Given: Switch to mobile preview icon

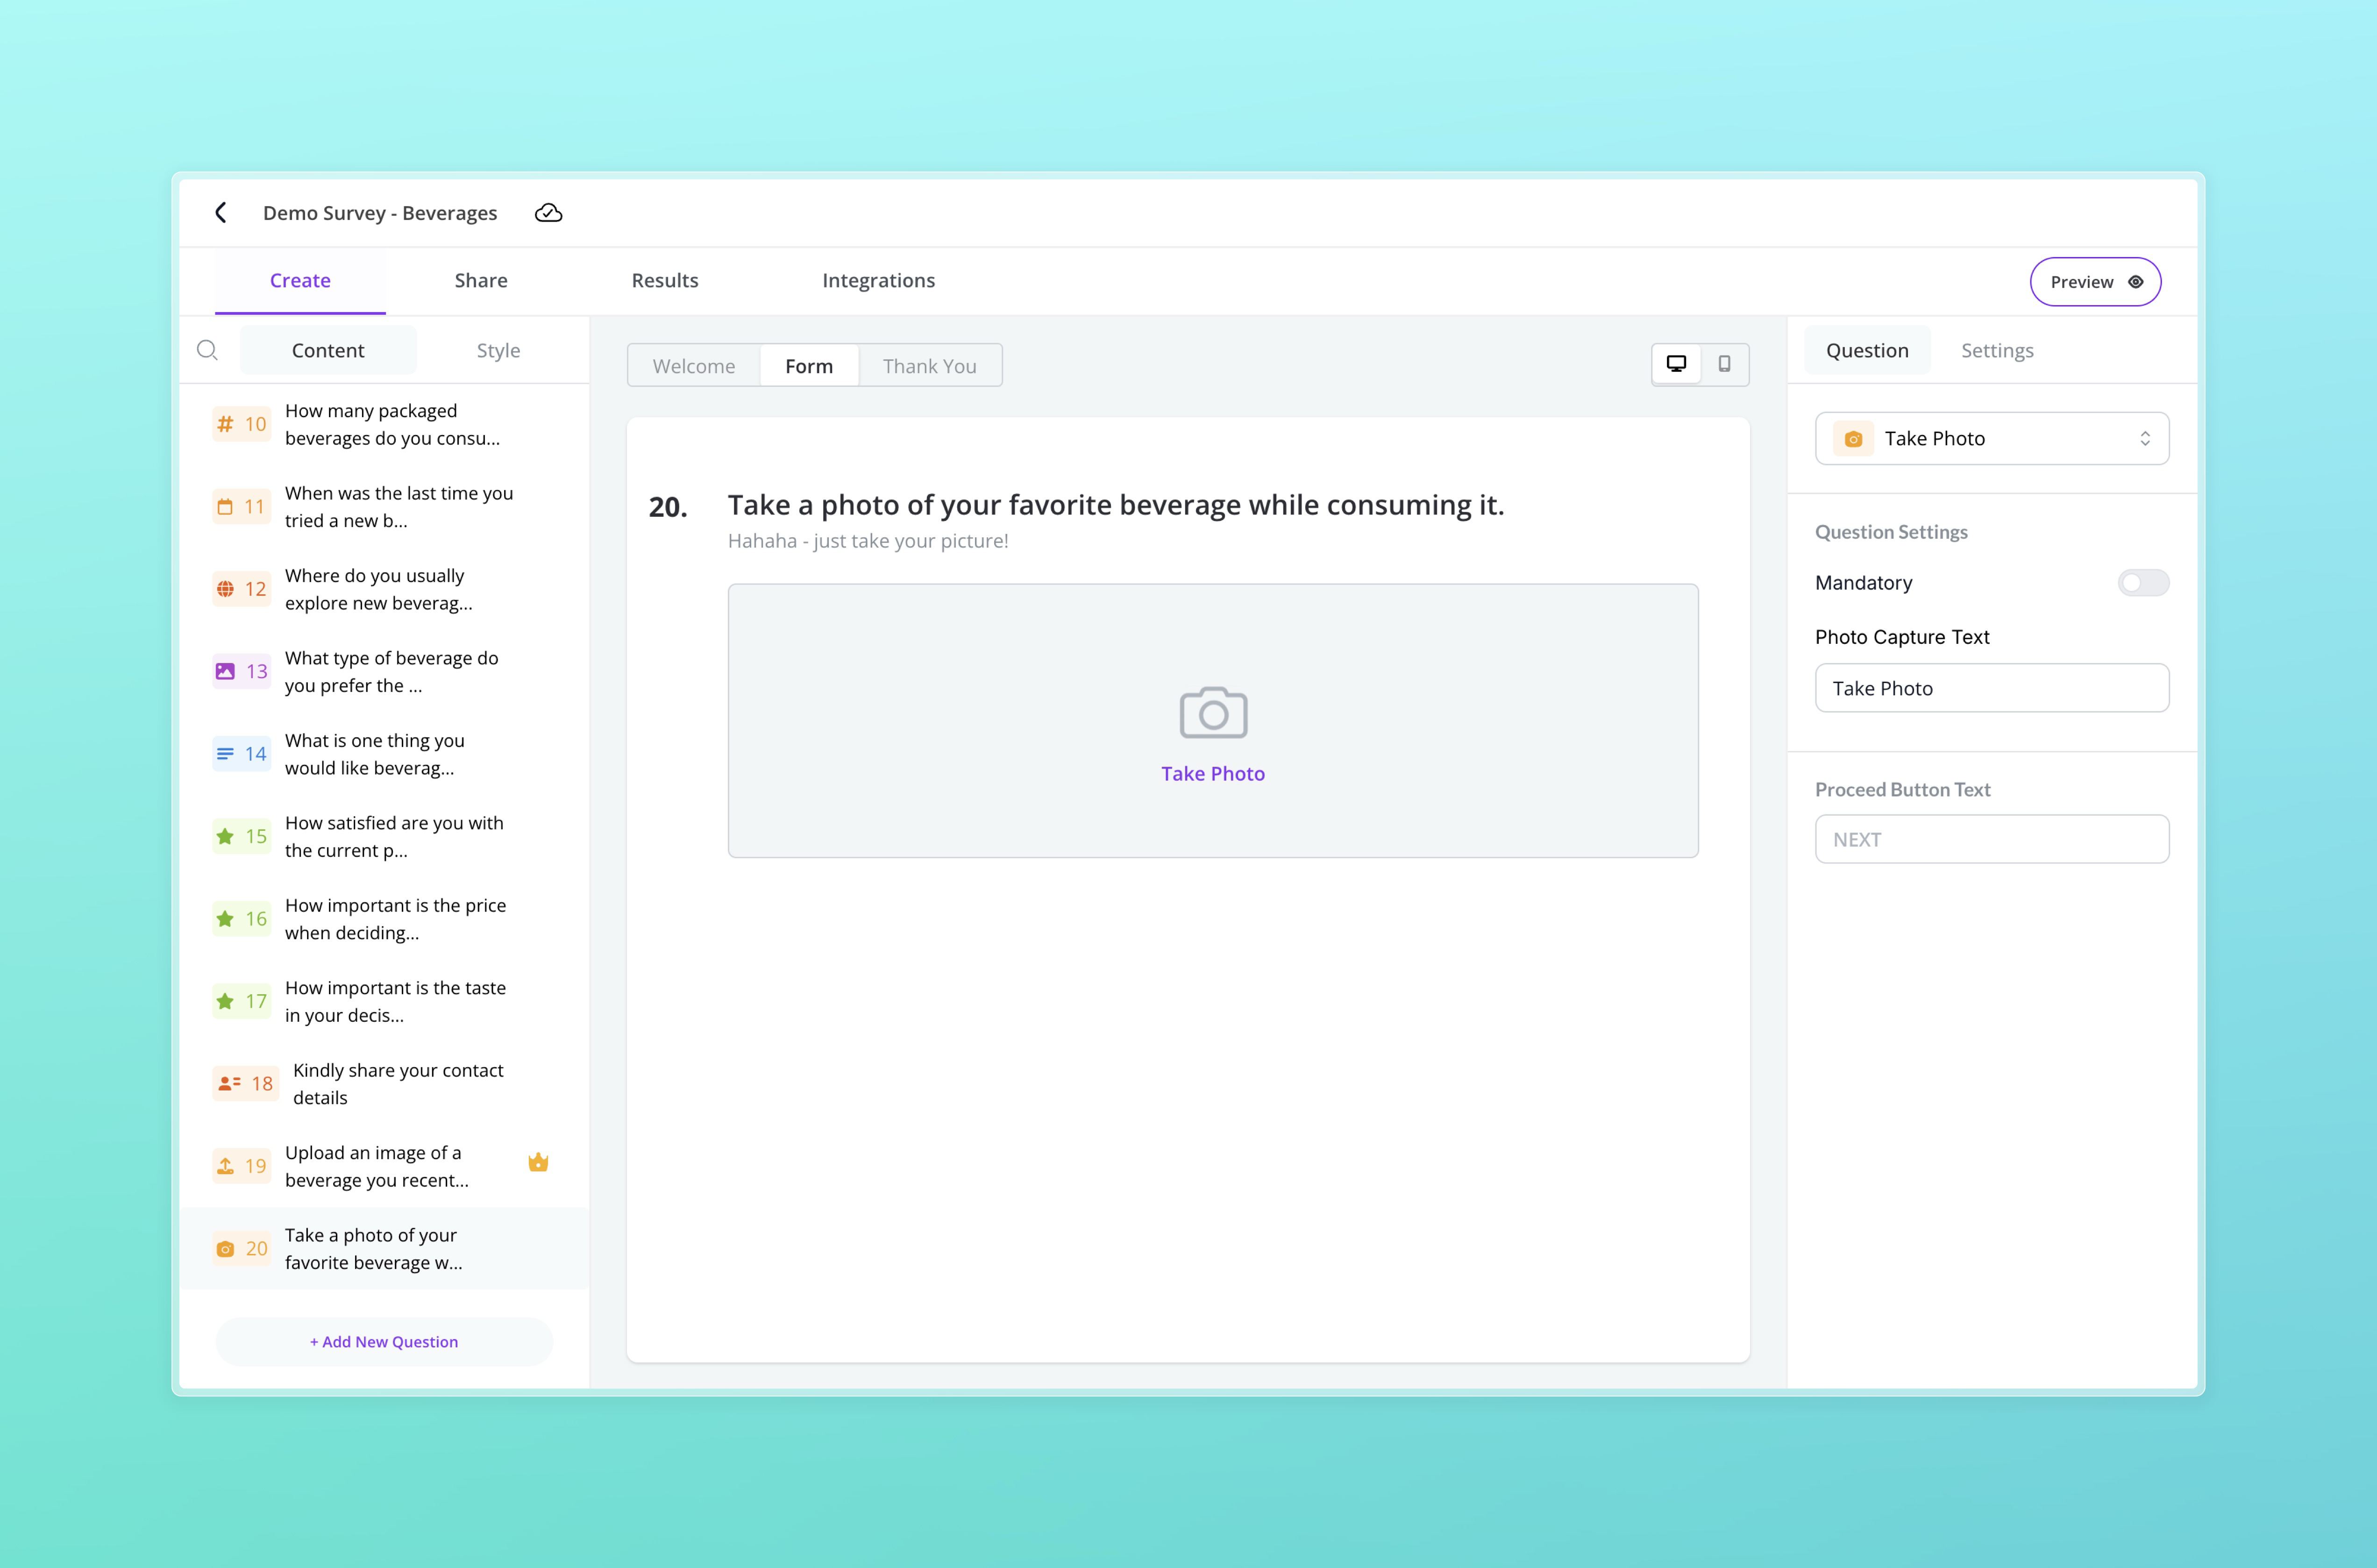Looking at the screenshot, I should 1724,364.
